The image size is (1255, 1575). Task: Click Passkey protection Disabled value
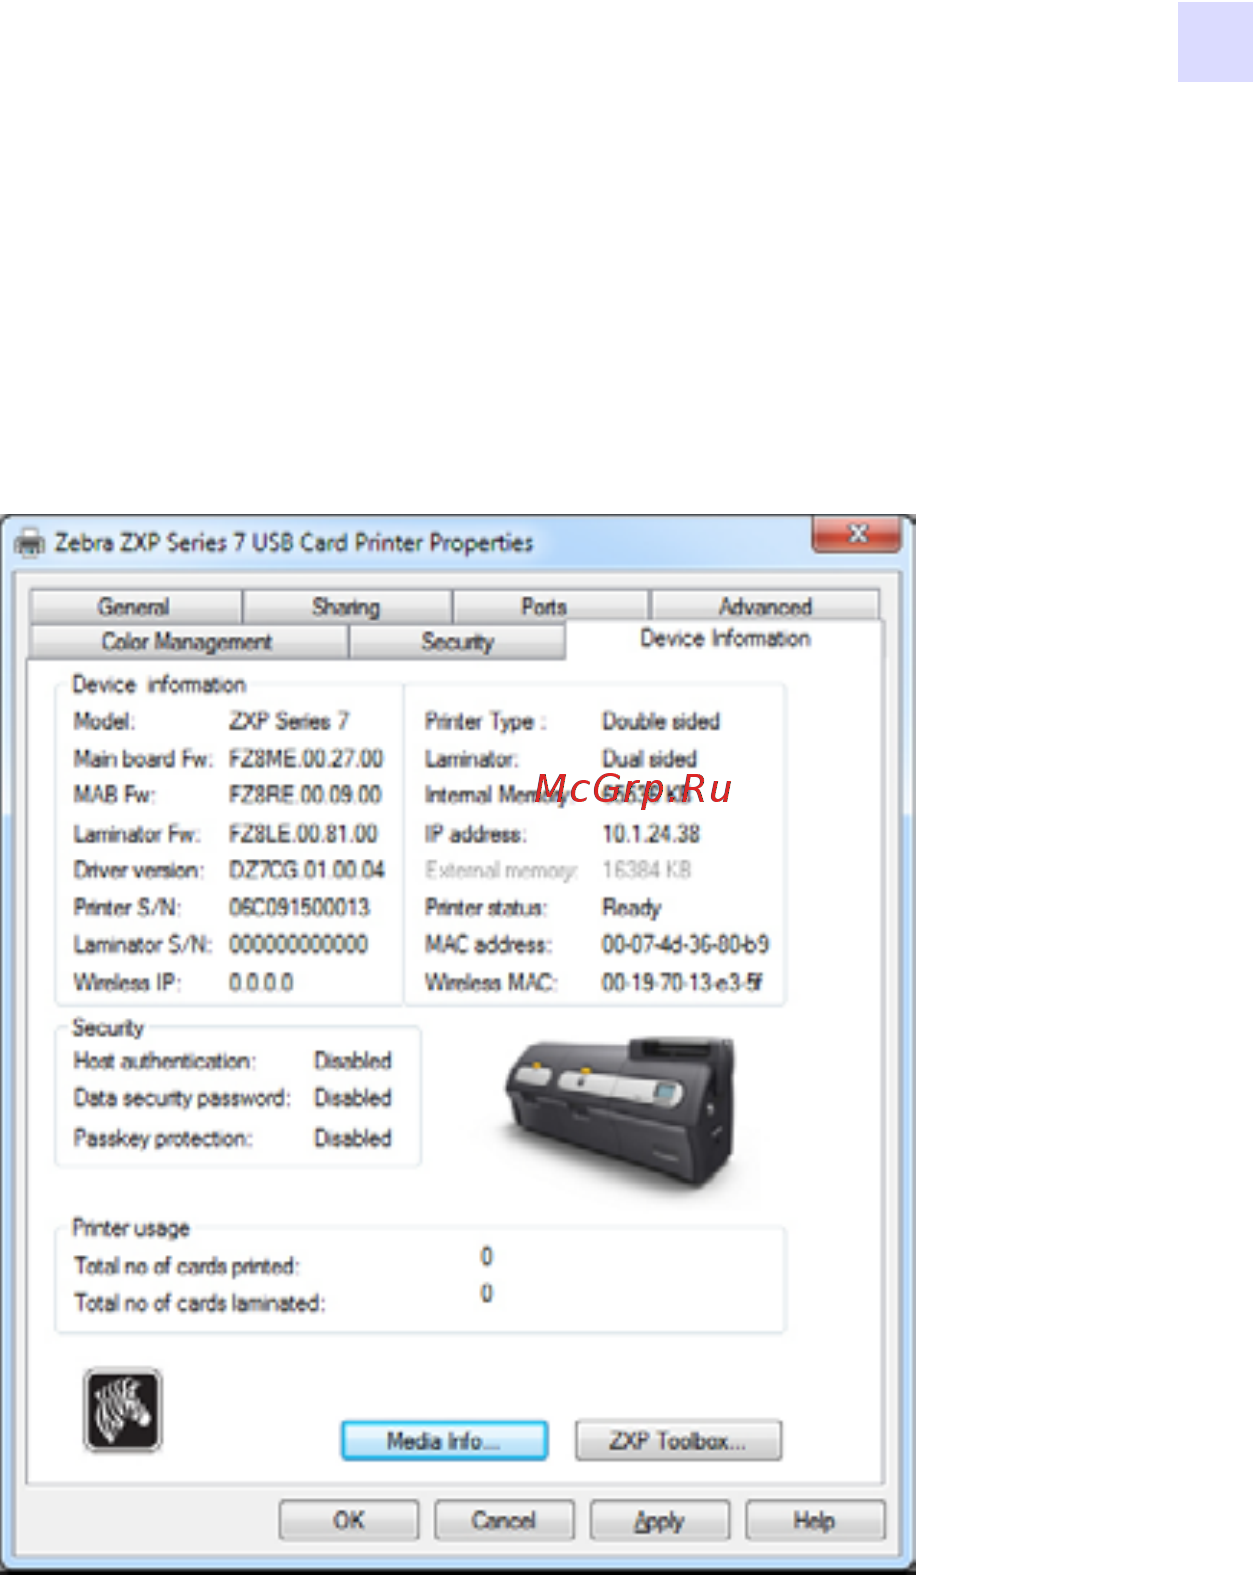pos(353,1137)
